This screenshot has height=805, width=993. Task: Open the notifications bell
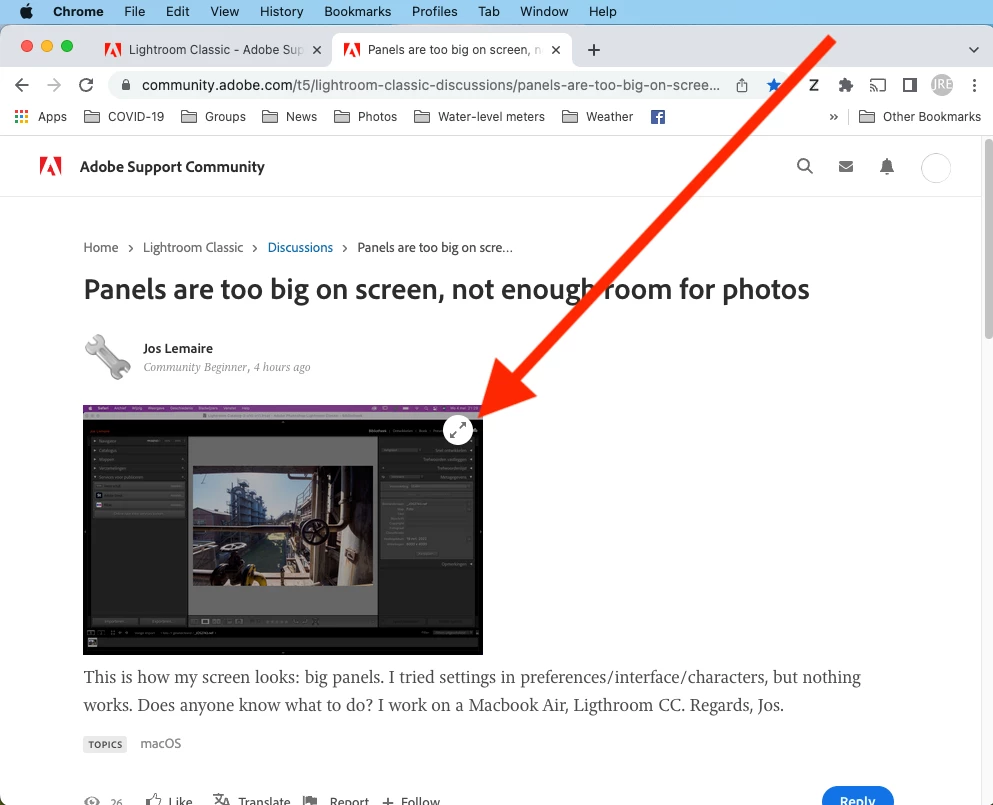tap(887, 167)
